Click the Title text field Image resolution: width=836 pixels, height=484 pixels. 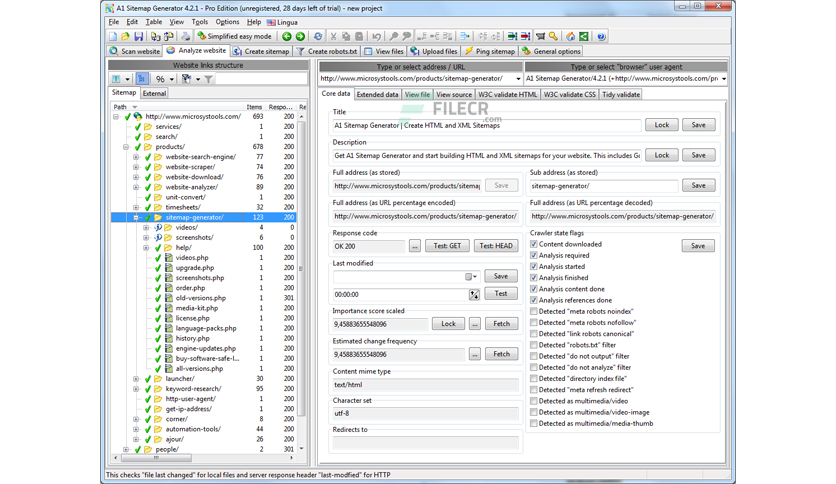486,125
